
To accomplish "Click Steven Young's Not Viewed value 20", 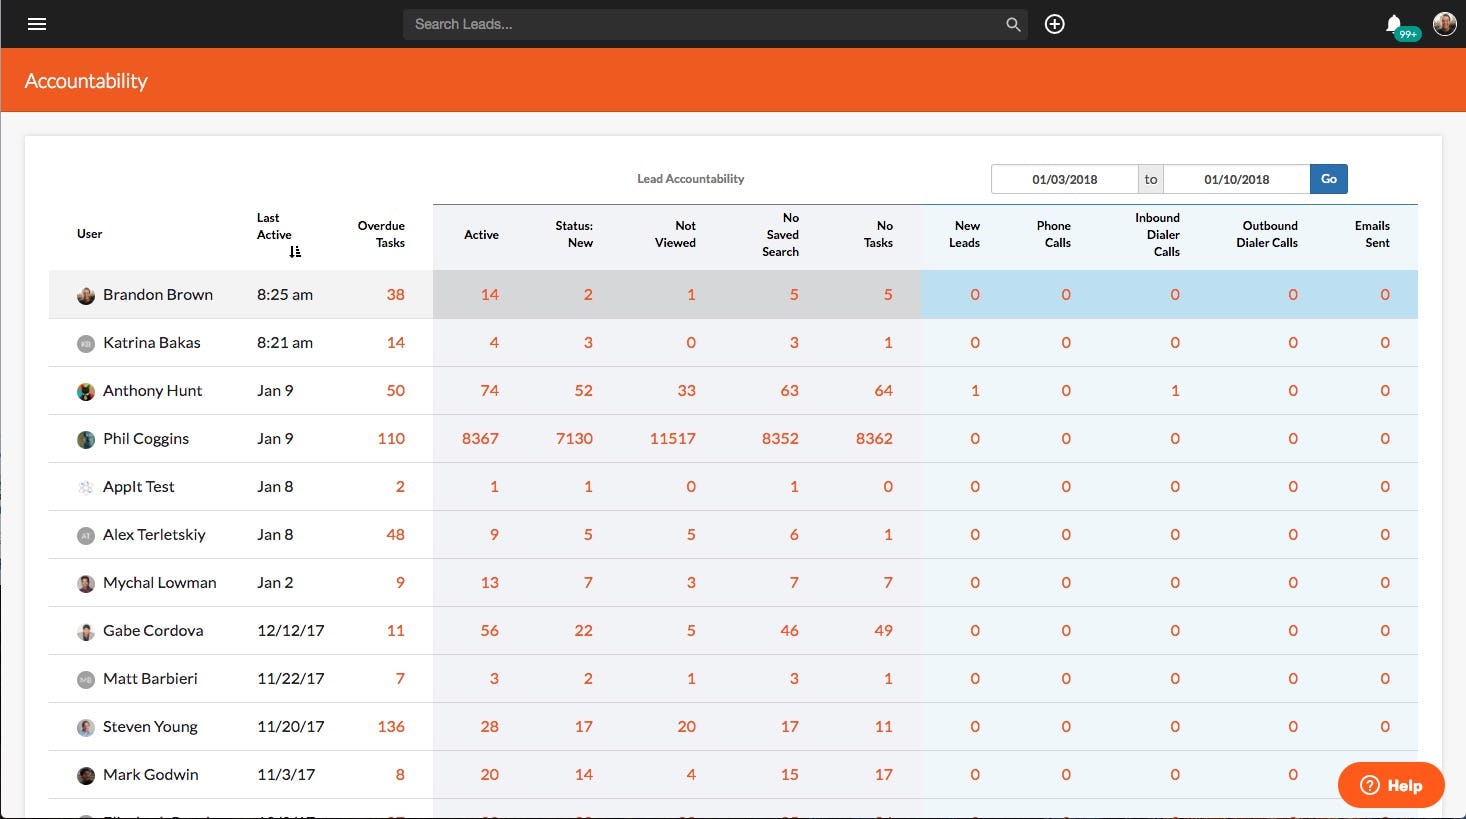I will (687, 727).
